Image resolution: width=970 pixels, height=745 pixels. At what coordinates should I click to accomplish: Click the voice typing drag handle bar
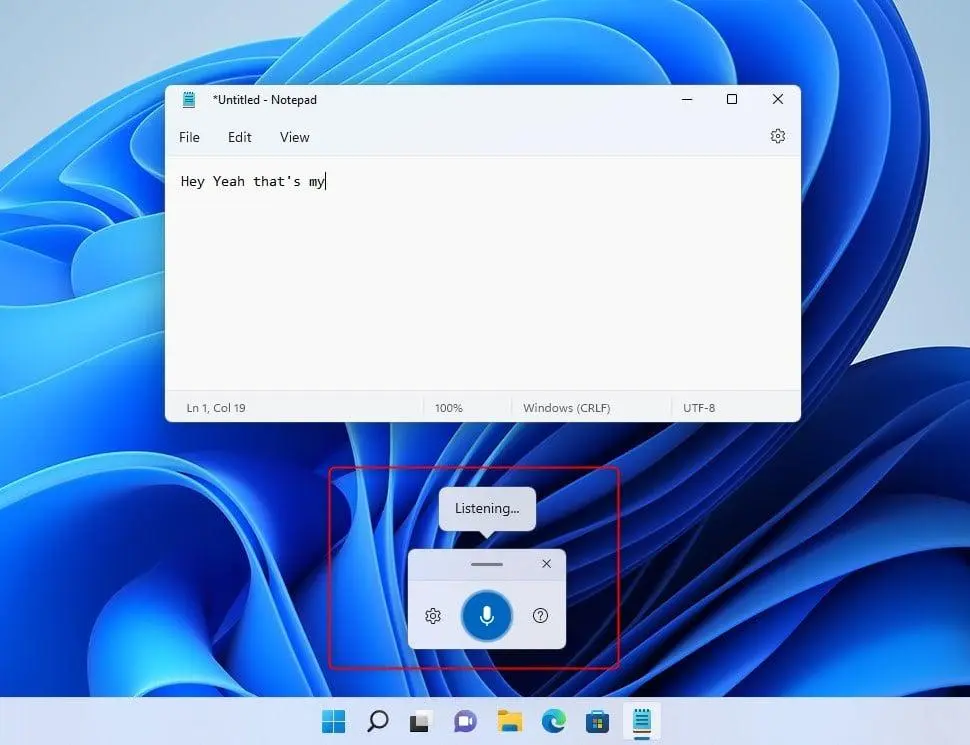487,564
